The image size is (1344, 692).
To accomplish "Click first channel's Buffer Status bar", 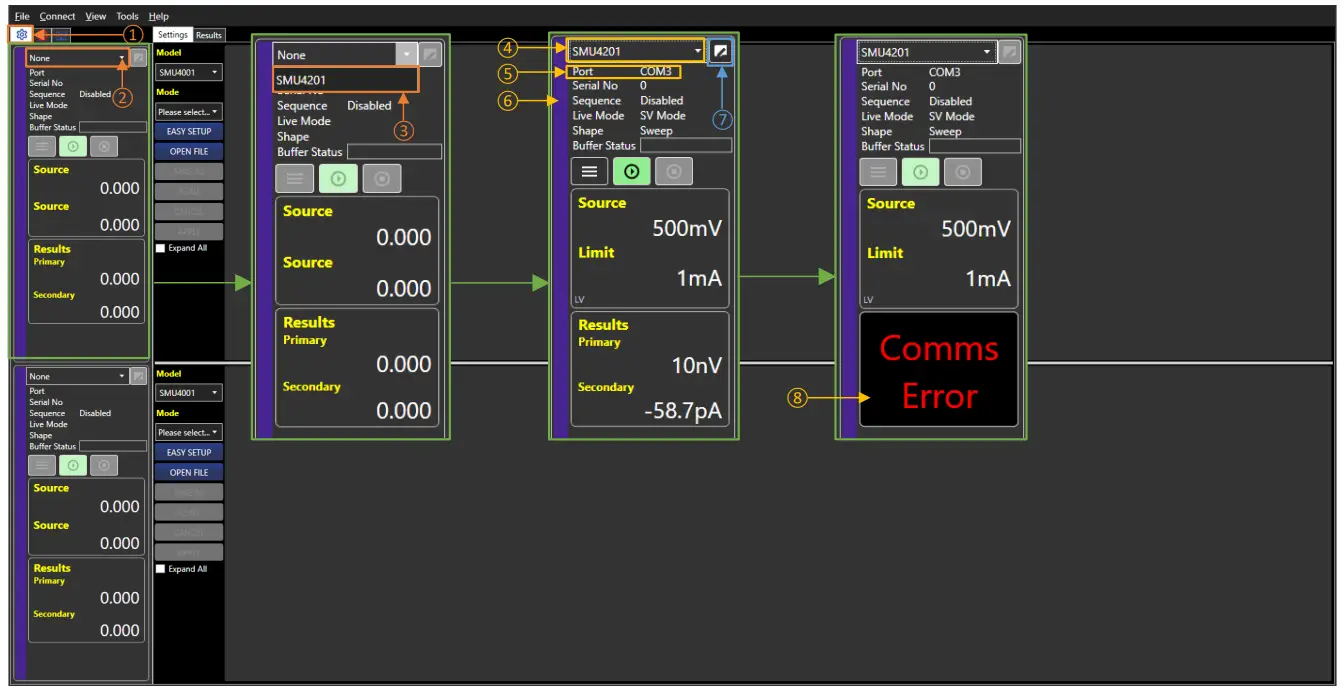I will (x=113, y=127).
